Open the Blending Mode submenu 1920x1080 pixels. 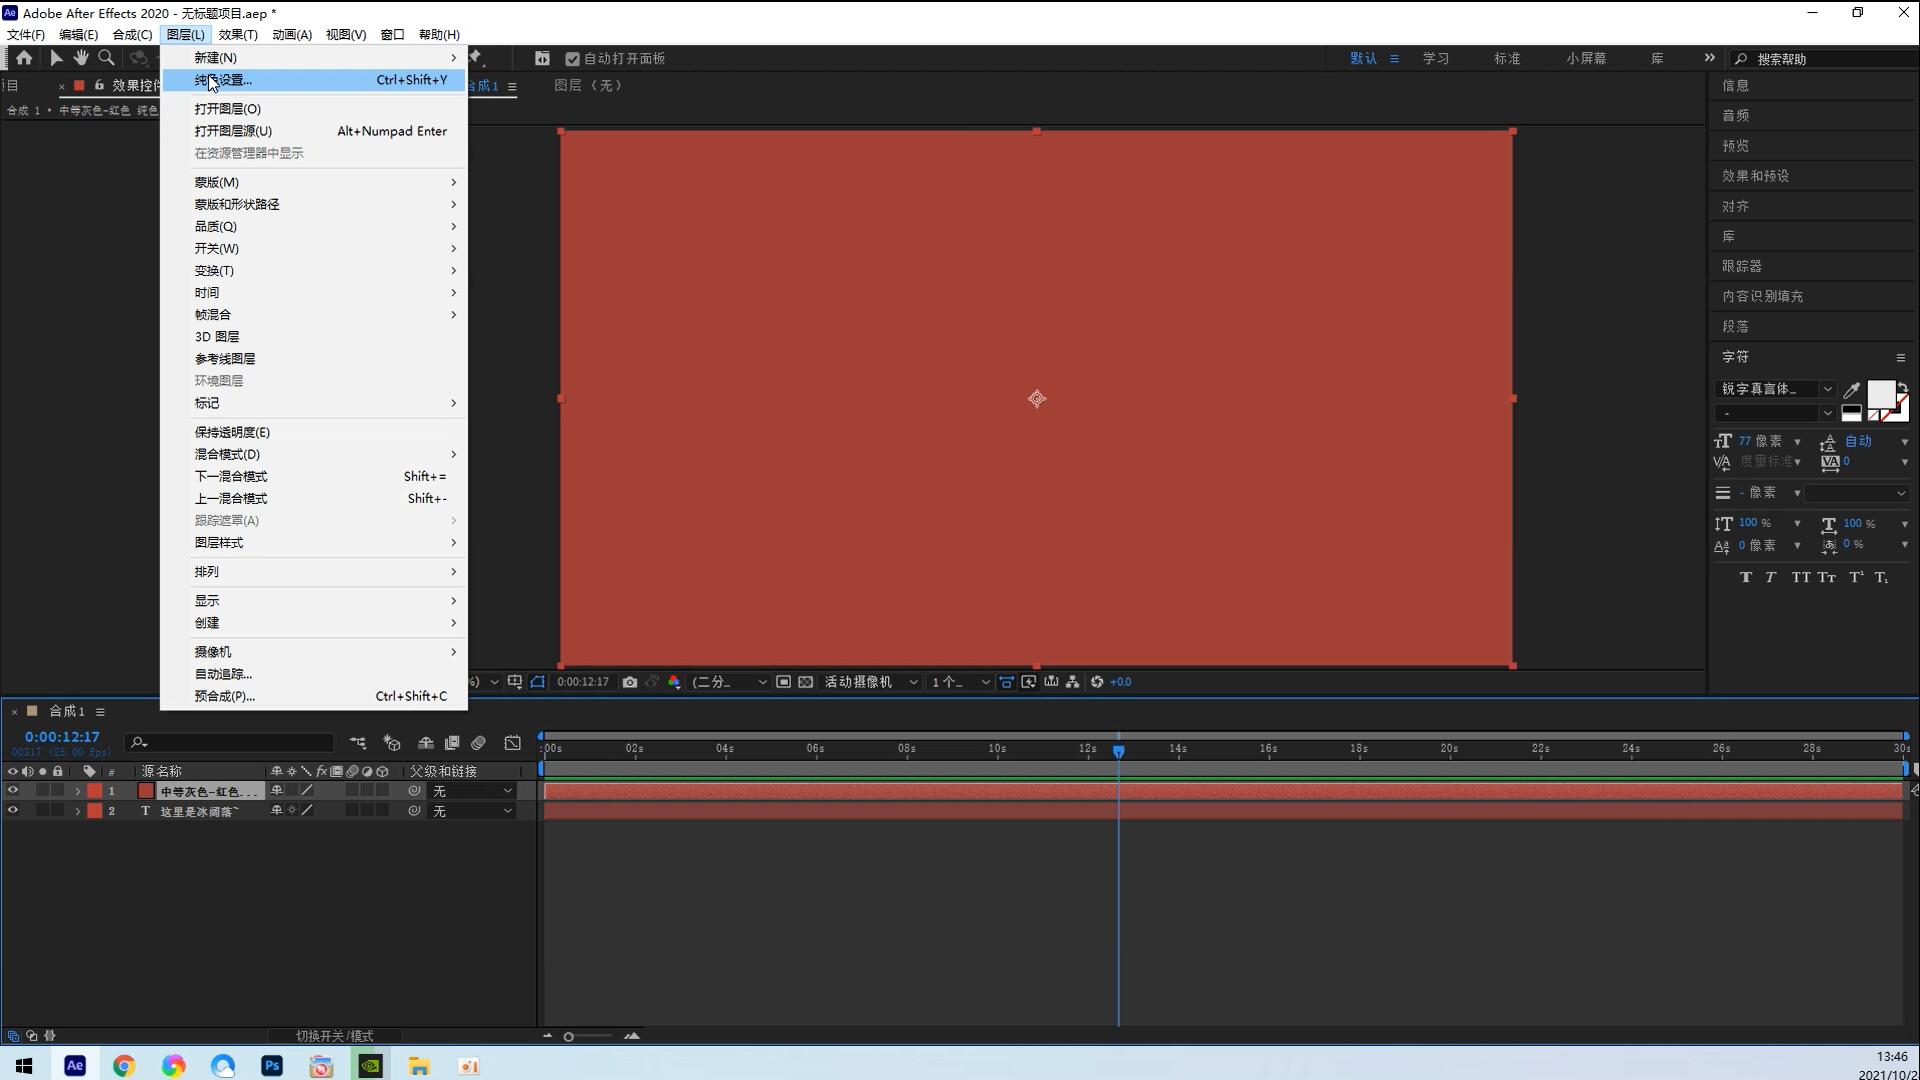(227, 454)
